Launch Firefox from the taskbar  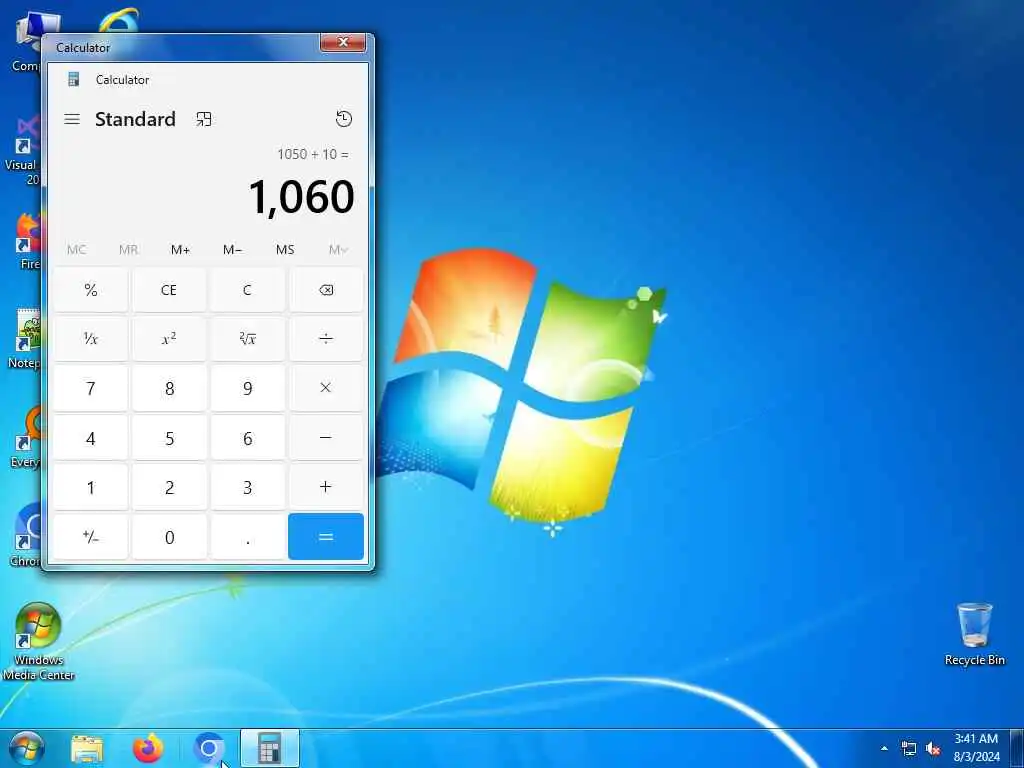[148, 749]
